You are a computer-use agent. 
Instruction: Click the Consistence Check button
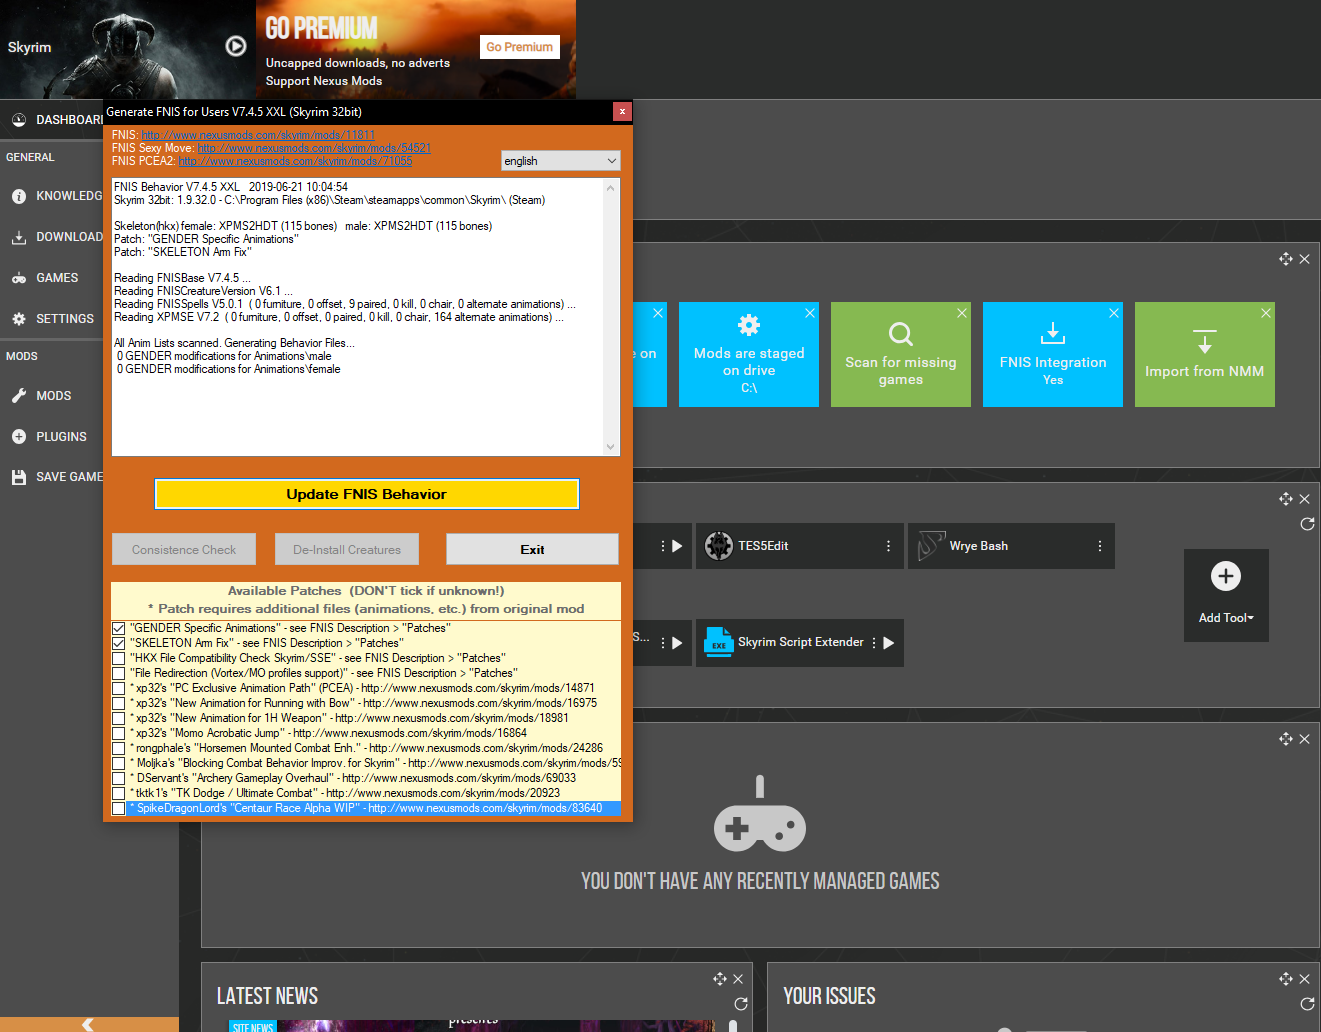tap(184, 550)
